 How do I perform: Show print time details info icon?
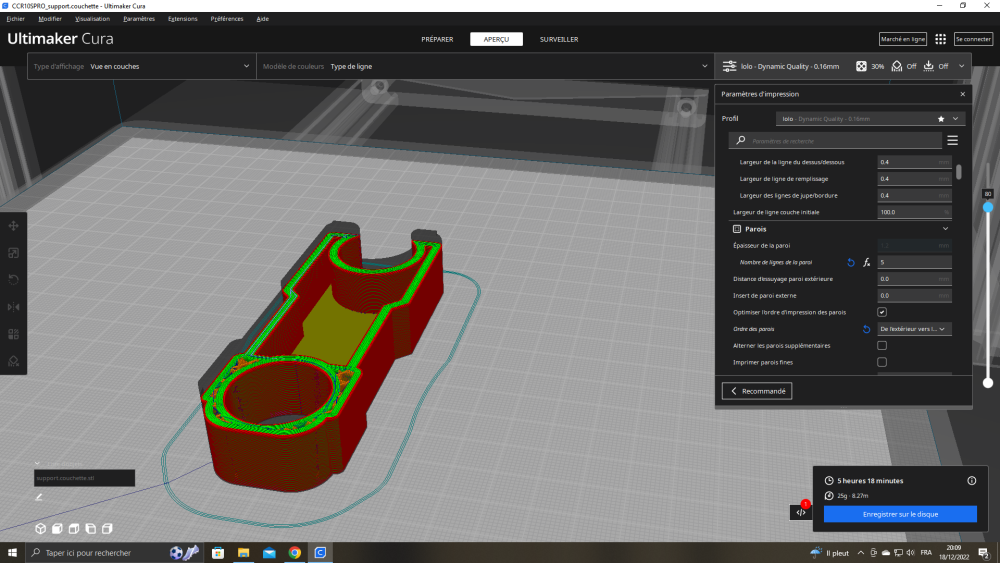click(971, 480)
